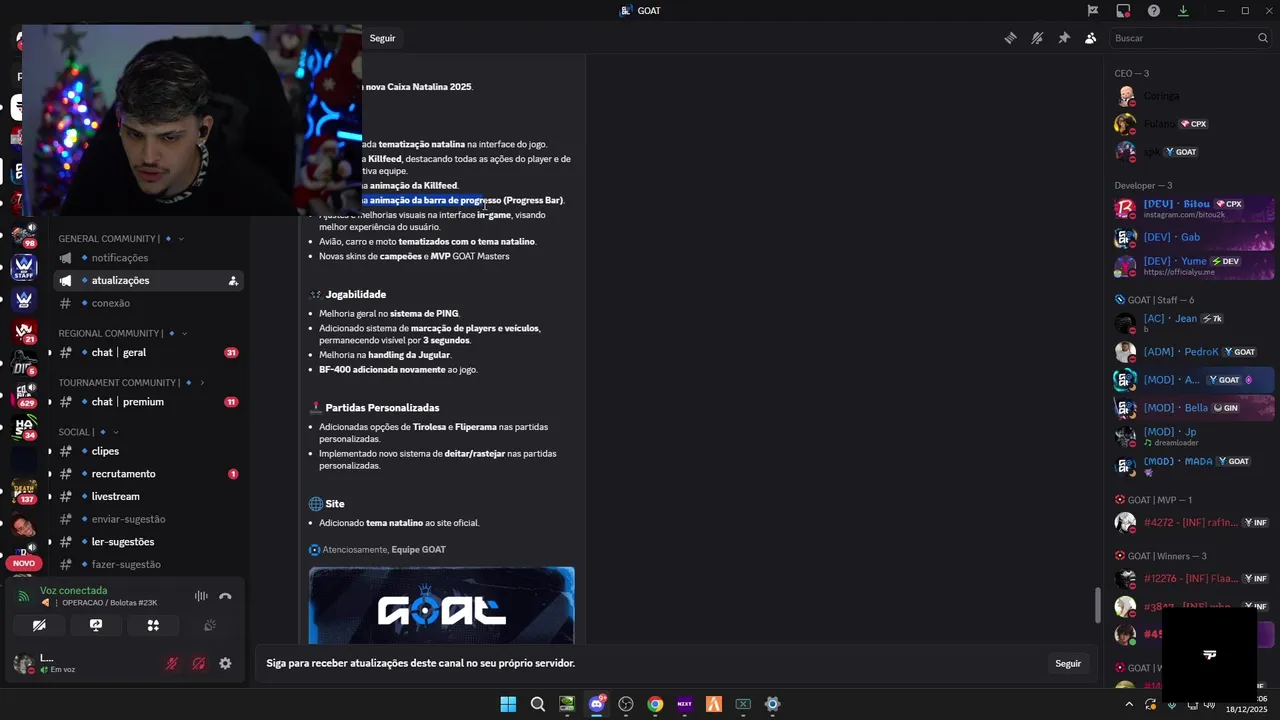Open the voice activities button
This screenshot has width=1280, height=720.
click(x=153, y=625)
